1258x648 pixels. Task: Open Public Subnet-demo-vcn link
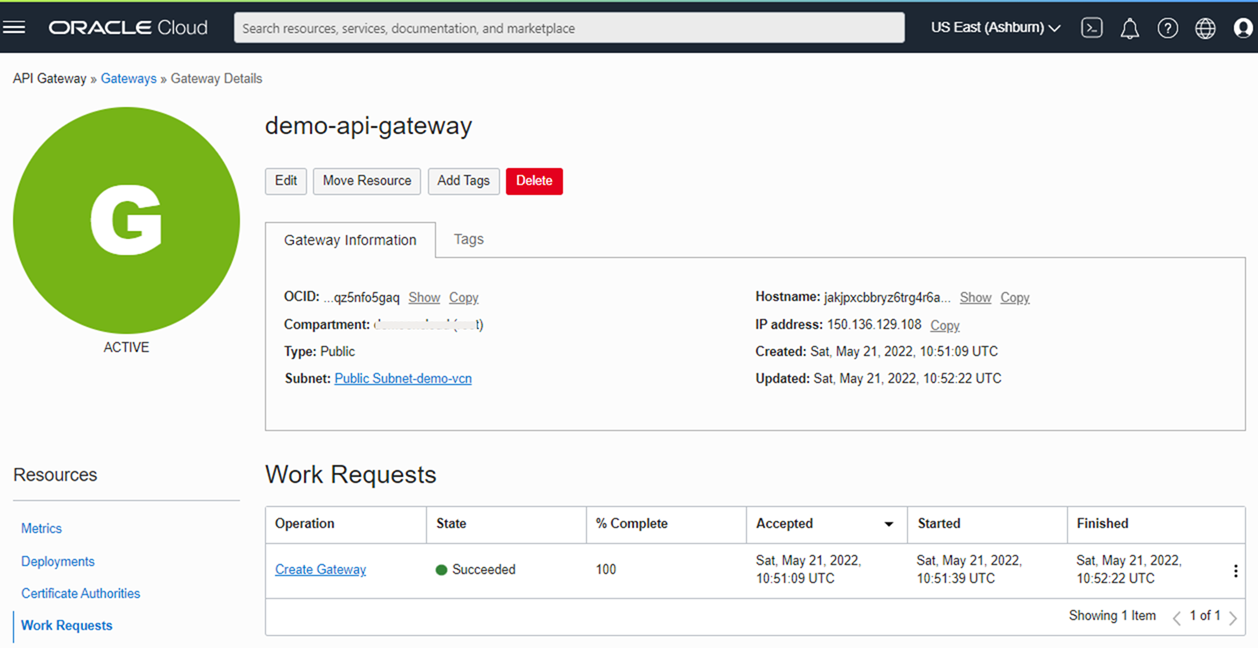pos(403,378)
